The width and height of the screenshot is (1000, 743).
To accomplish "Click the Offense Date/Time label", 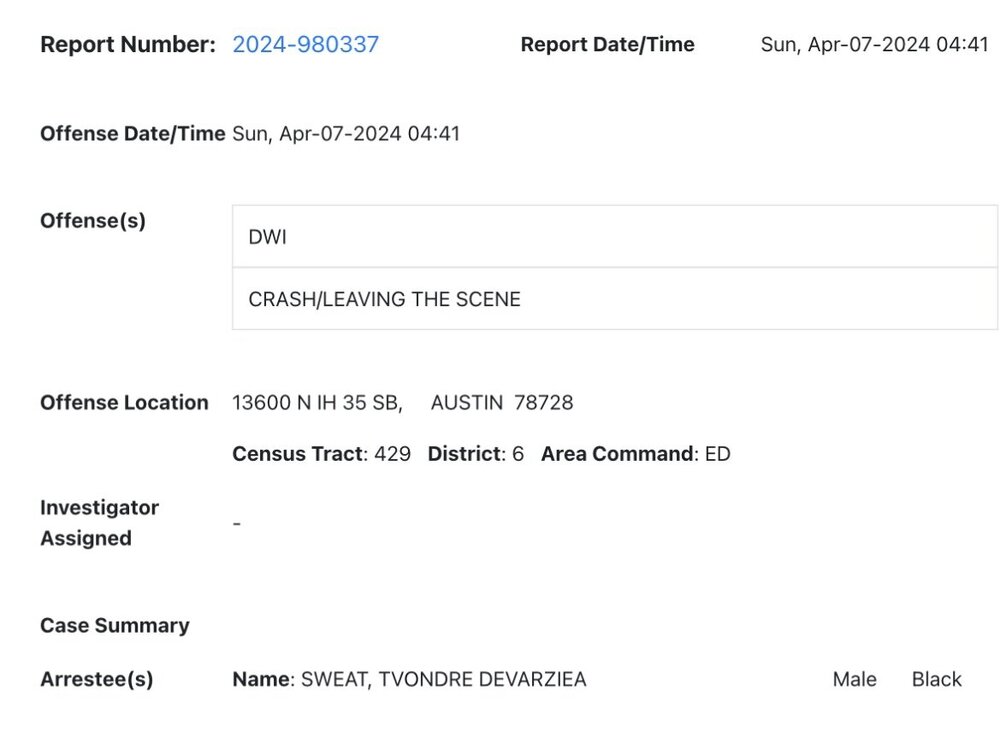I will coord(132,133).
